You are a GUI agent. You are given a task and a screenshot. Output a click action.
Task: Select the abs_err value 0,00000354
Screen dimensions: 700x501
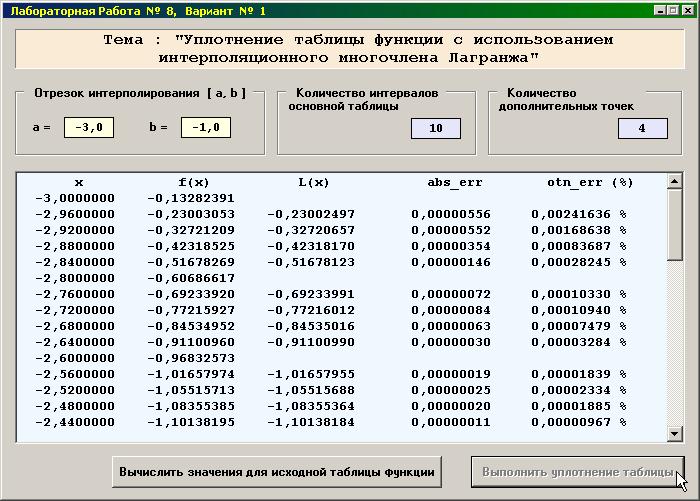point(451,246)
